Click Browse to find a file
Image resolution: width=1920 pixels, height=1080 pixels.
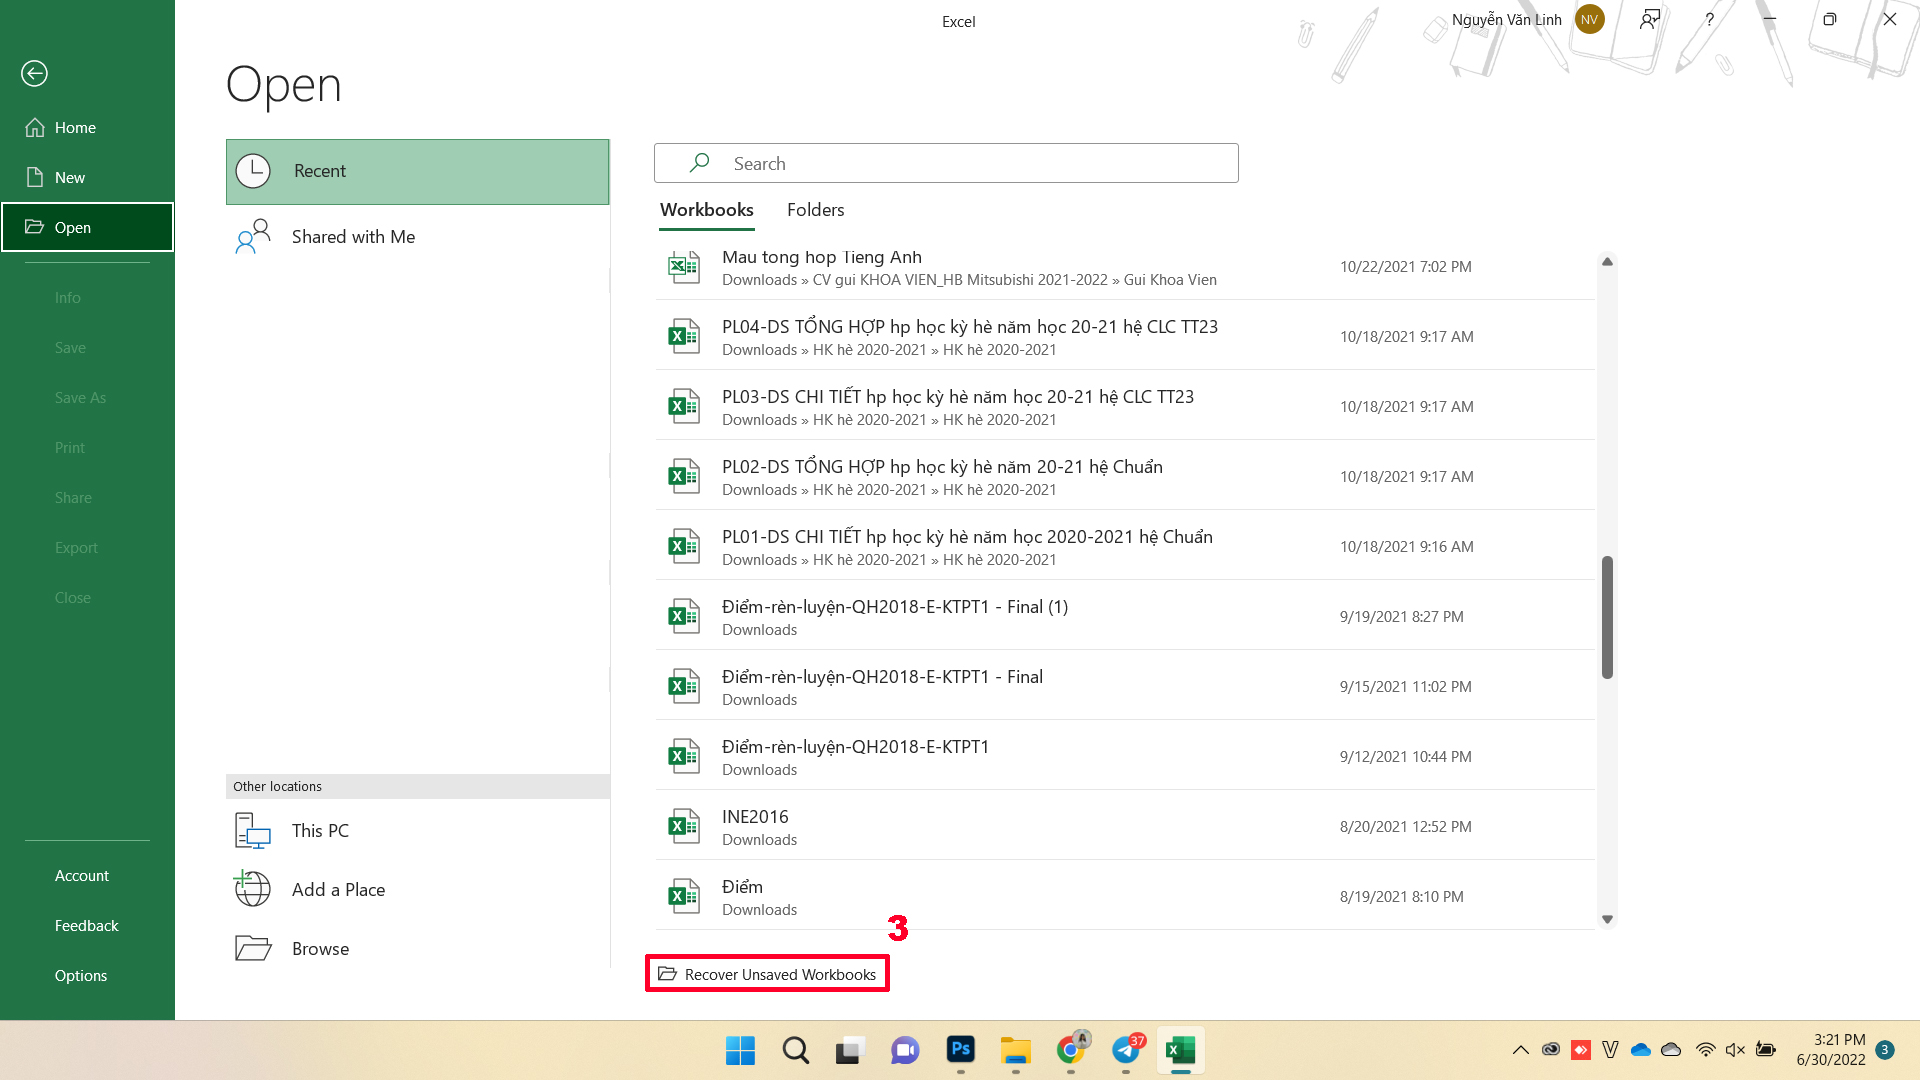point(417,948)
